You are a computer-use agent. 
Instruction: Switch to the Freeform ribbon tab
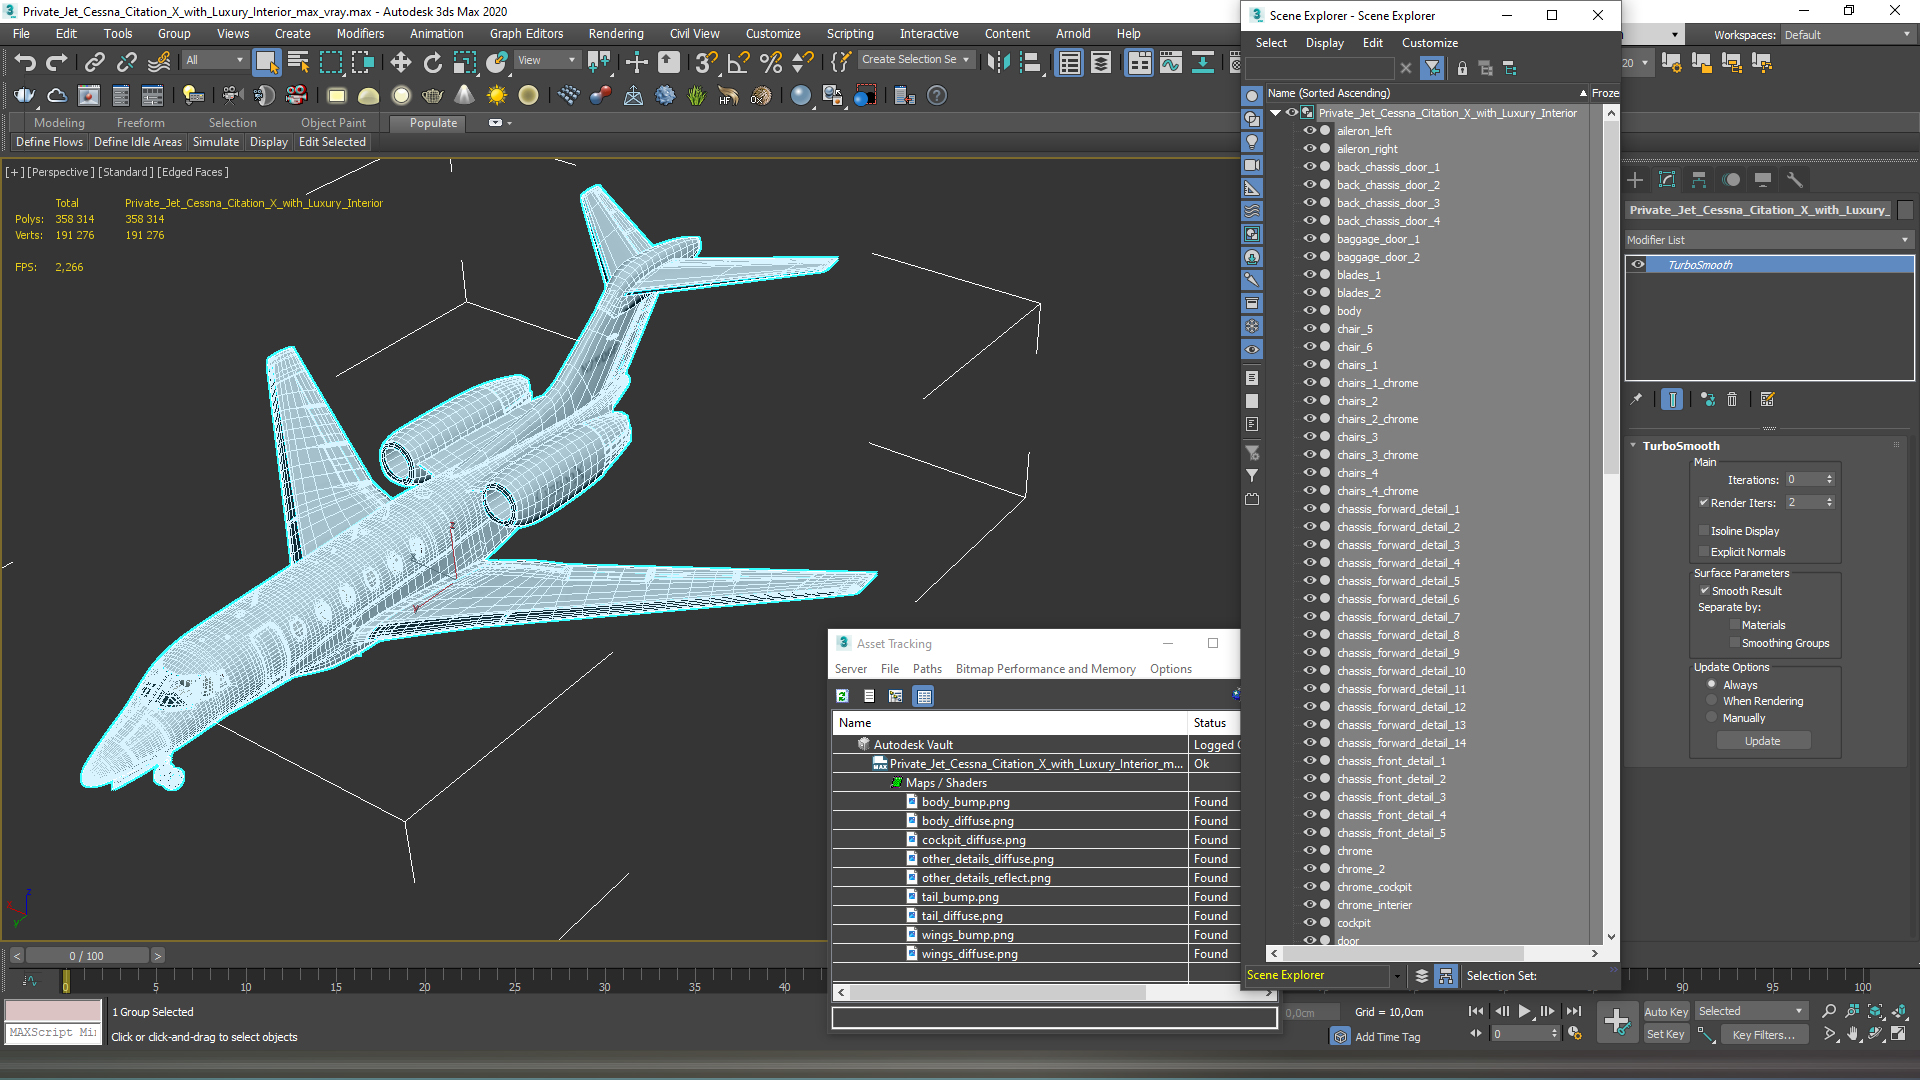click(140, 123)
